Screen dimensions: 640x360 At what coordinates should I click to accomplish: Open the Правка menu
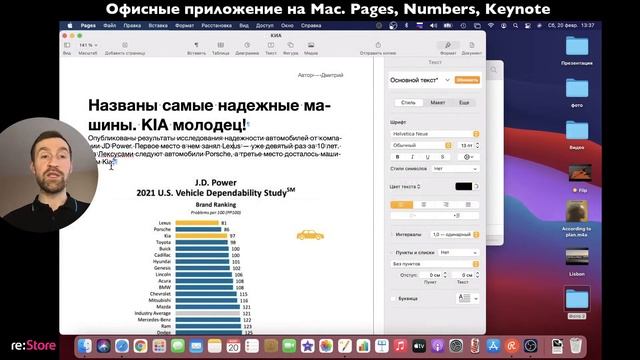pos(132,25)
